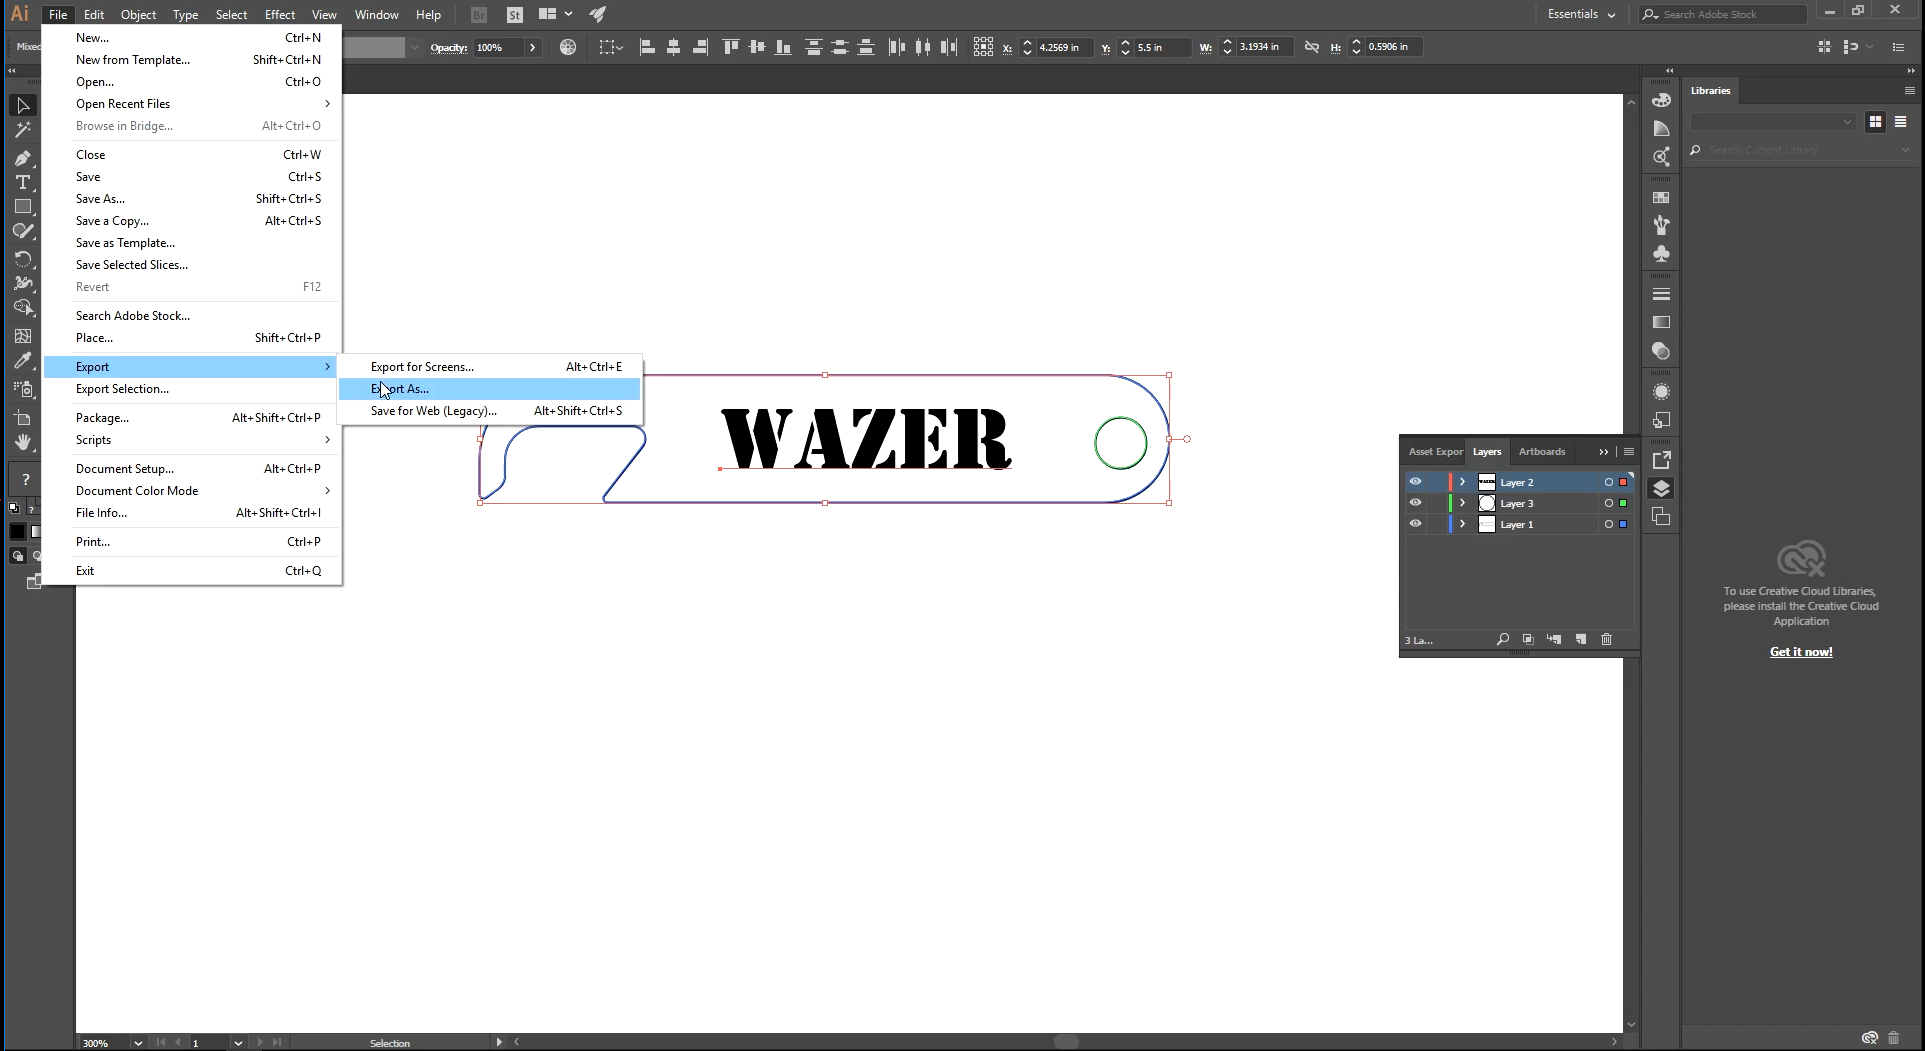Select the Hand tool
Screen dimensions: 1925x1051
click(23, 442)
